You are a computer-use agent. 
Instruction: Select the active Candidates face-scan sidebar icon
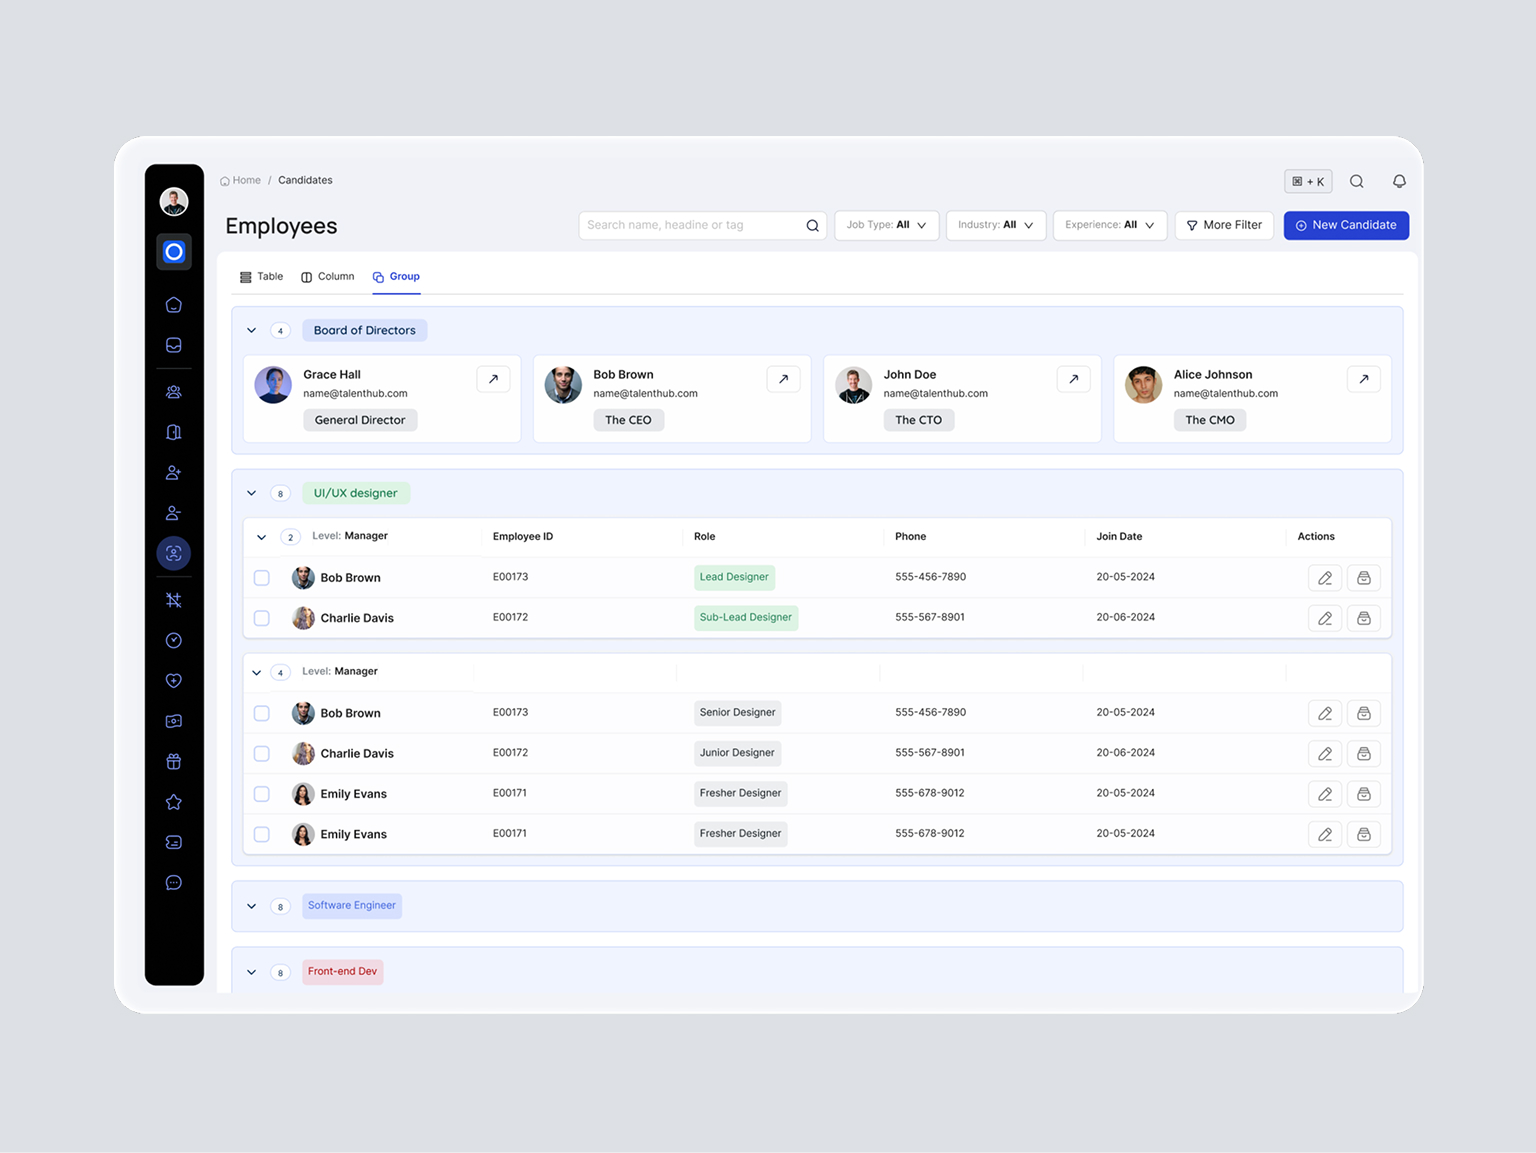coord(174,553)
